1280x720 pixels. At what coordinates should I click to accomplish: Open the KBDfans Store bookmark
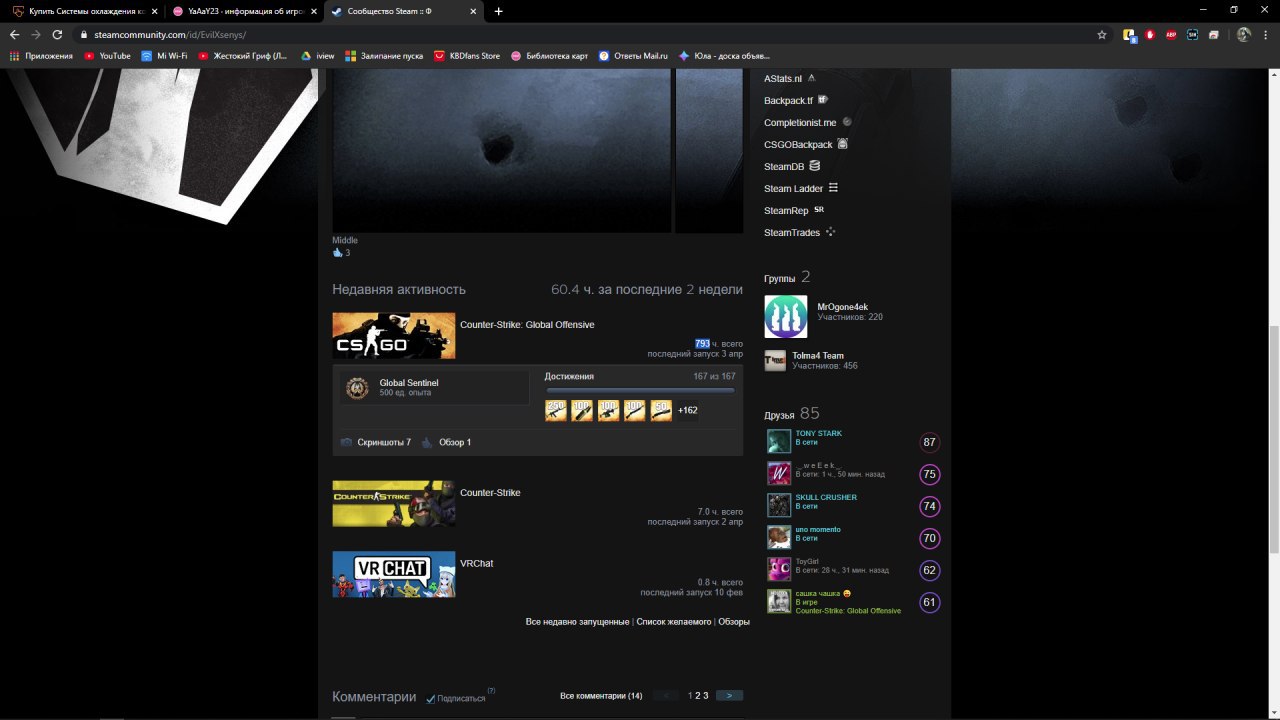(x=467, y=56)
